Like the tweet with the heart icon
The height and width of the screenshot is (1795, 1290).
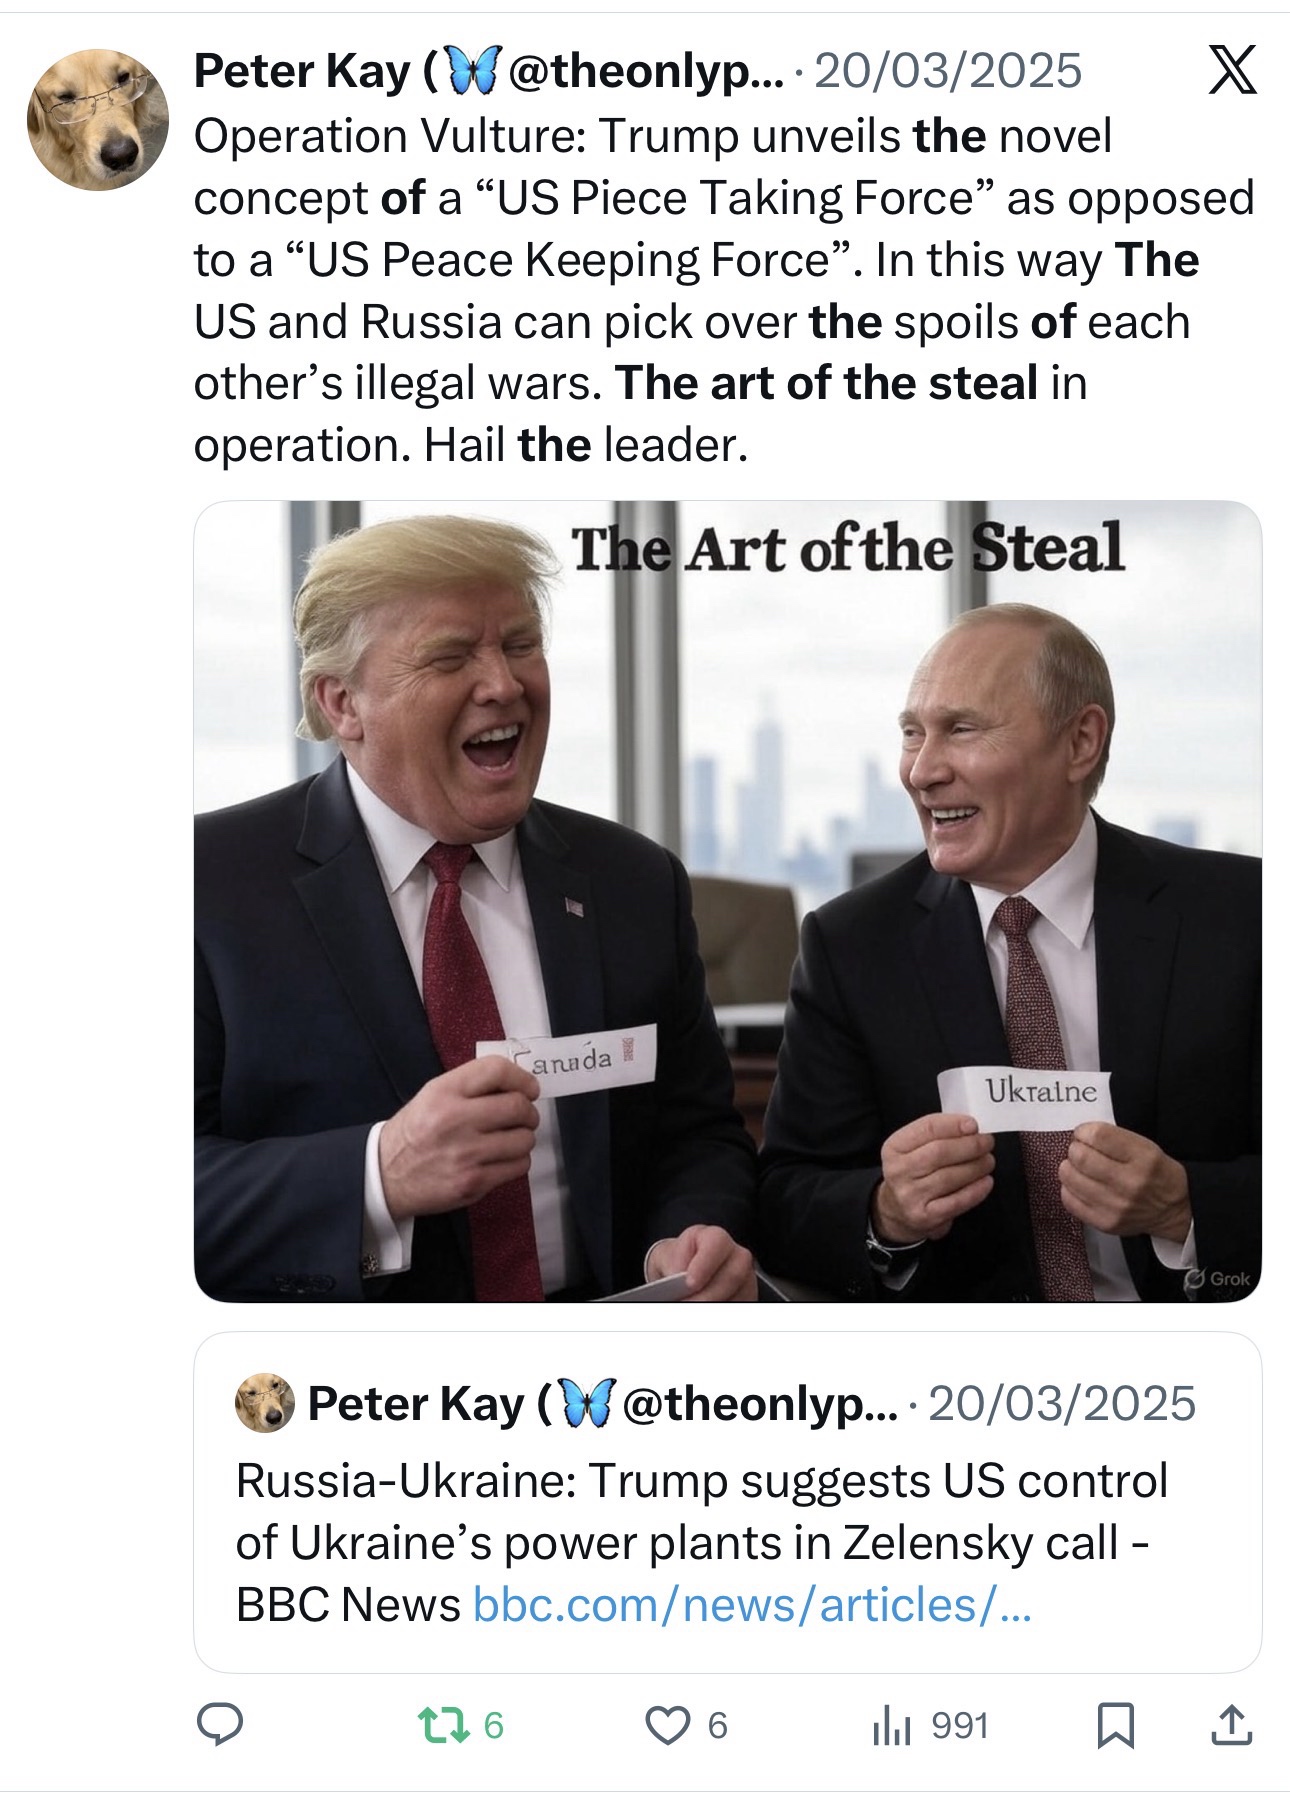click(667, 1726)
